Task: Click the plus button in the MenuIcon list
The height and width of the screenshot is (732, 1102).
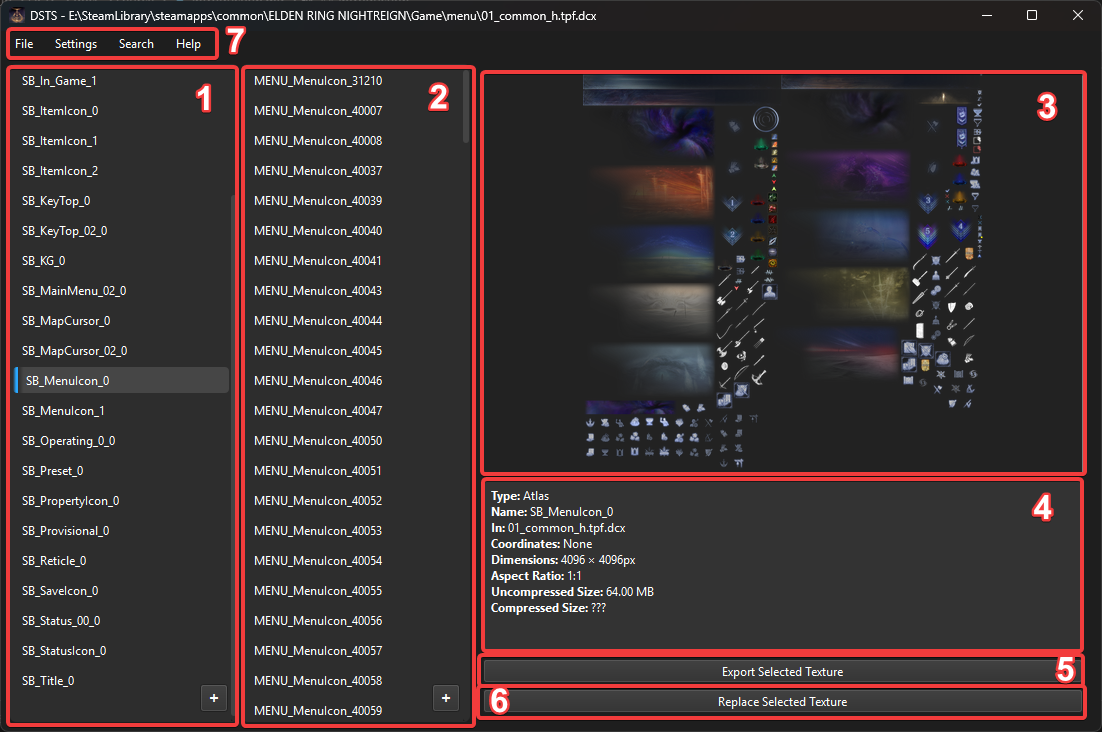Action: (446, 698)
